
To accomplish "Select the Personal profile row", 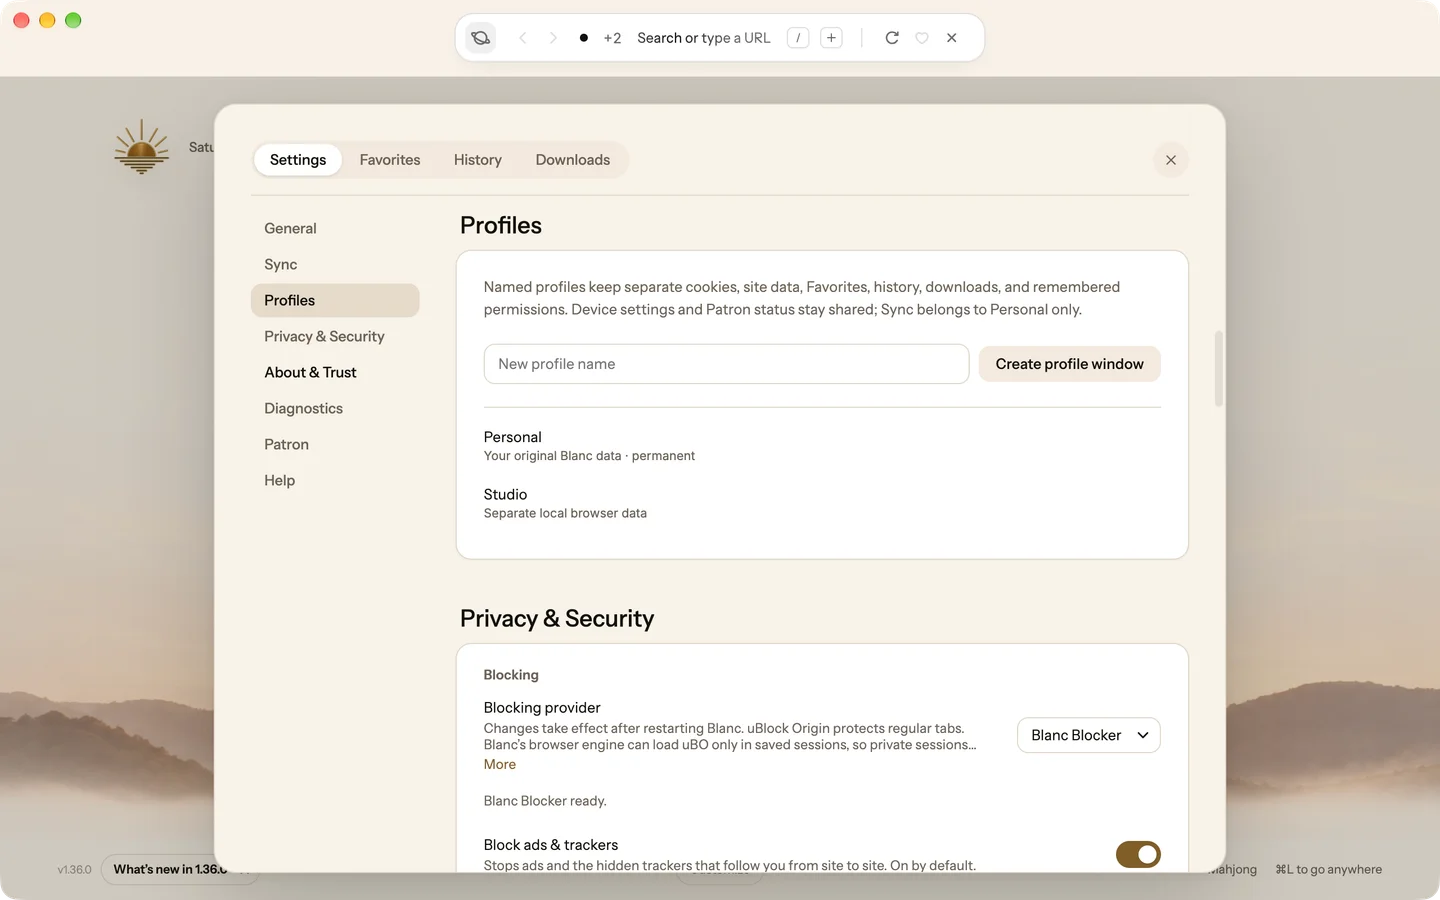I will 822,446.
